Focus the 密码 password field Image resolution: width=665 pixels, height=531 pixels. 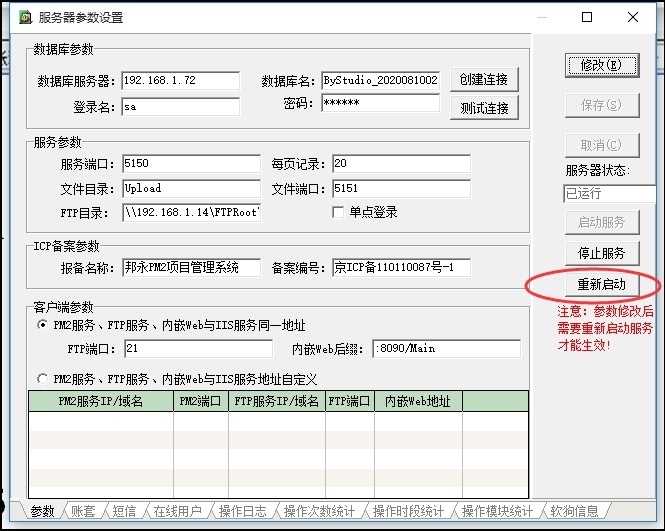380,104
